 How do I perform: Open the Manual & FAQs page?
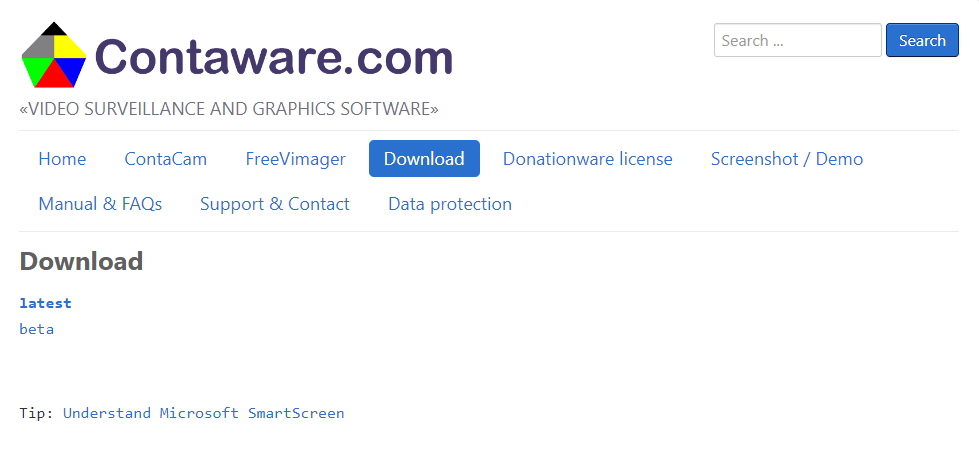(100, 204)
